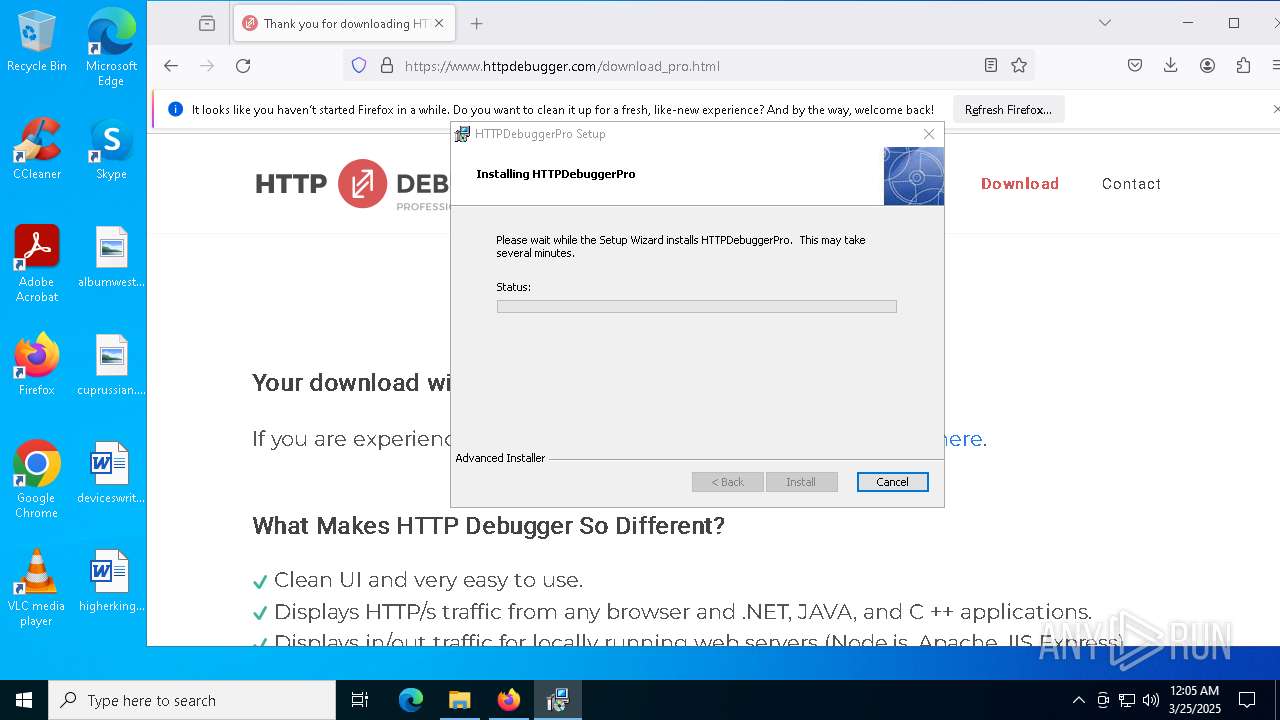The width and height of the screenshot is (1280, 720).
Task: Click the Refresh Firefox button
Action: [x=1008, y=110]
